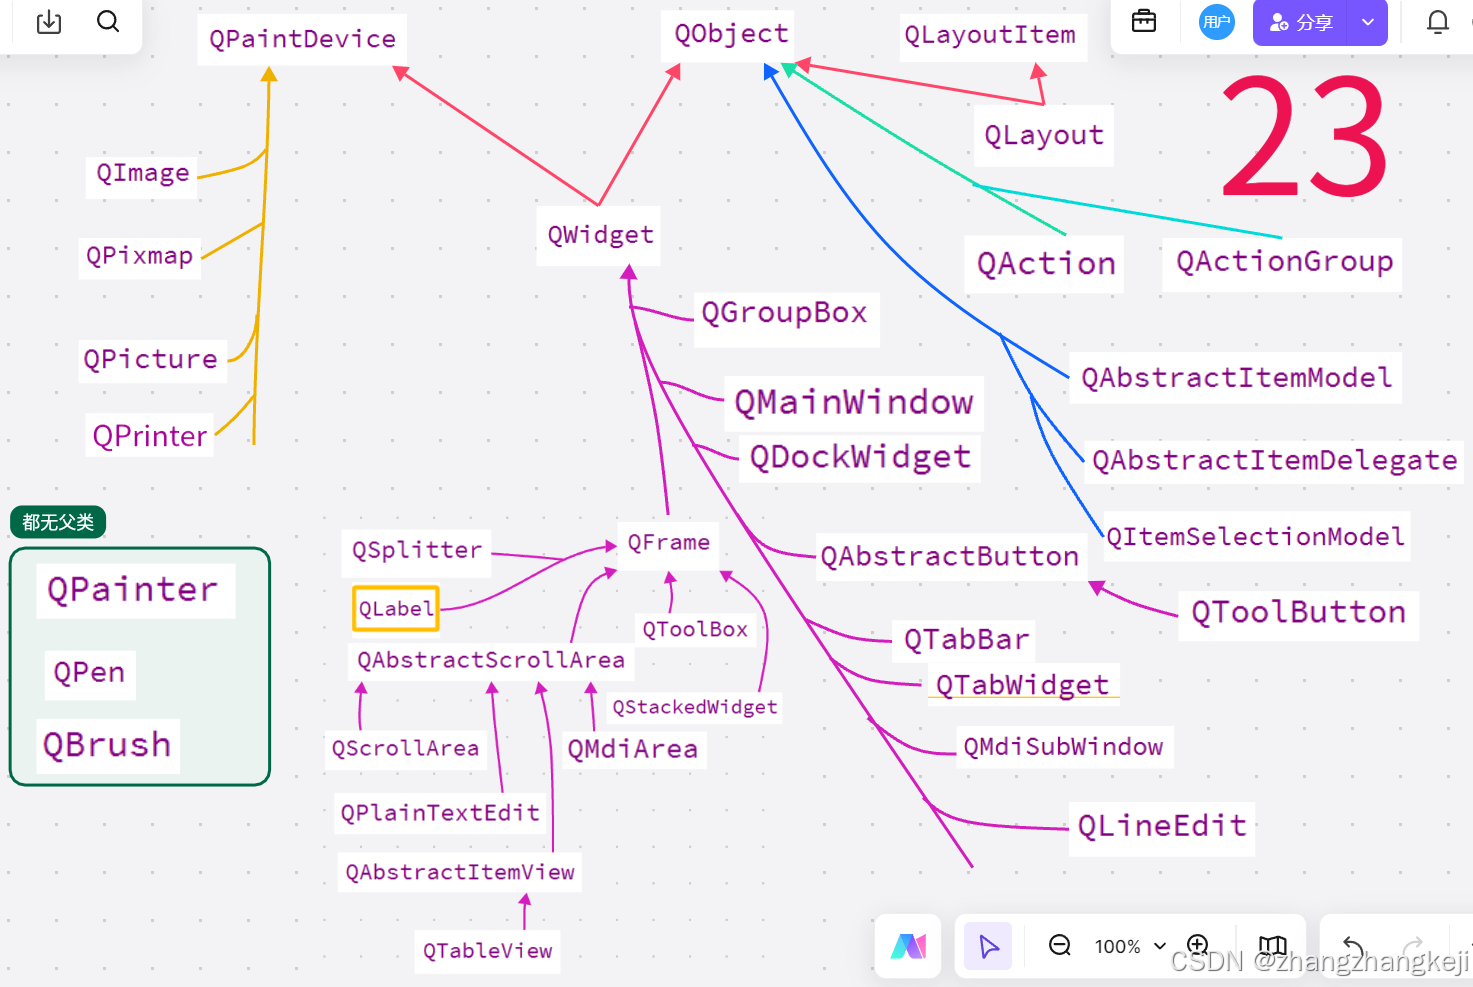This screenshot has height=987, width=1473.
Task: Select the QAbstractButton node
Action: (x=950, y=557)
